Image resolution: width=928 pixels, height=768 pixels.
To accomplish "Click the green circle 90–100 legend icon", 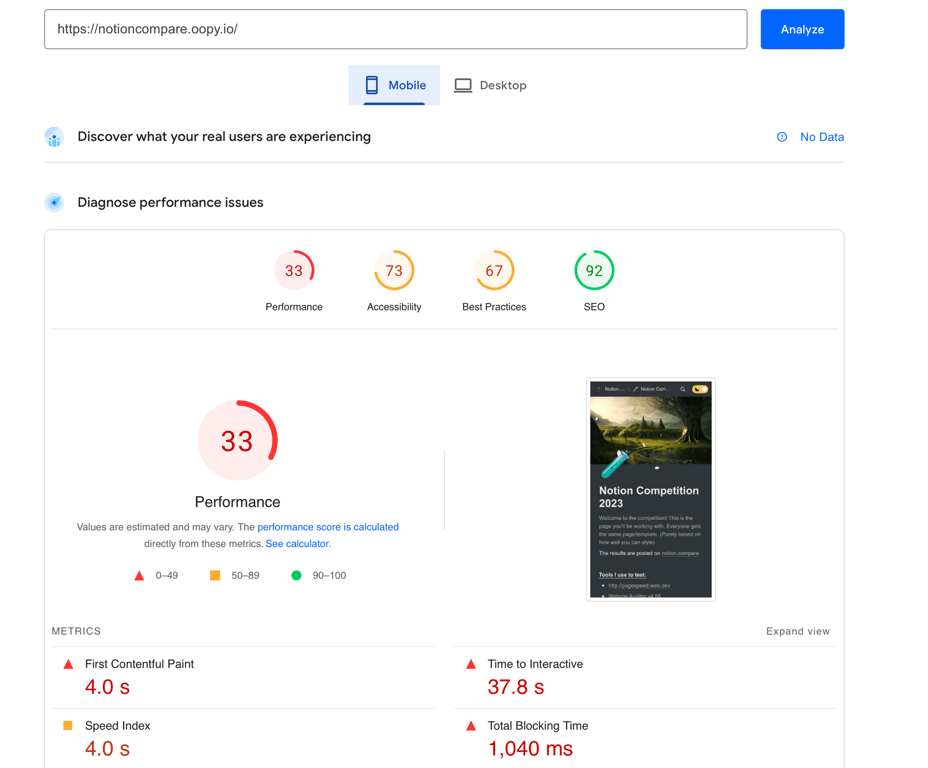I will pyautogui.click(x=297, y=575).
